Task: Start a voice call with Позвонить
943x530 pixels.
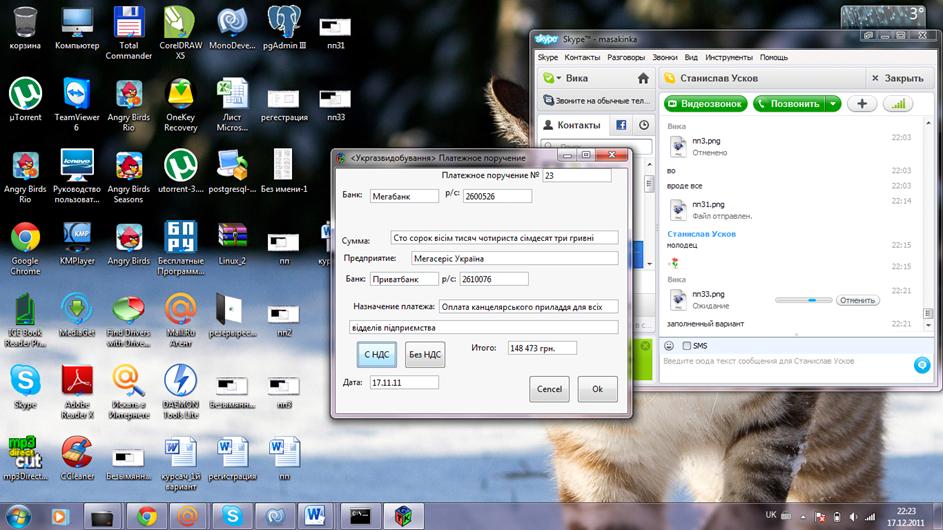Action: (x=789, y=103)
